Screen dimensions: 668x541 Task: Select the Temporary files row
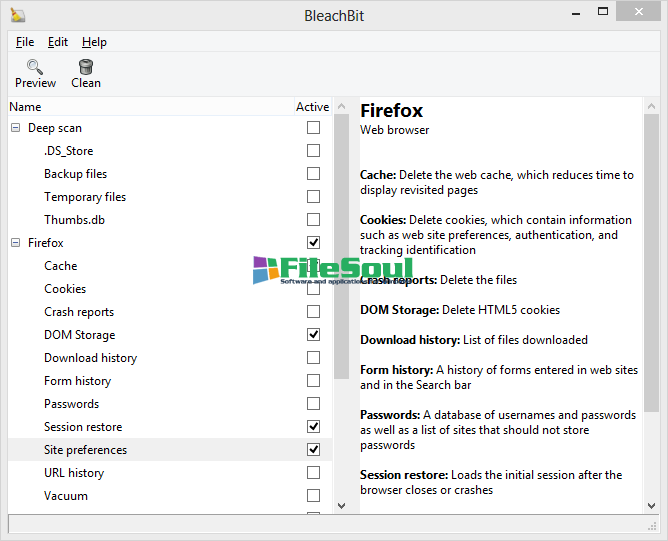pyautogui.click(x=170, y=196)
